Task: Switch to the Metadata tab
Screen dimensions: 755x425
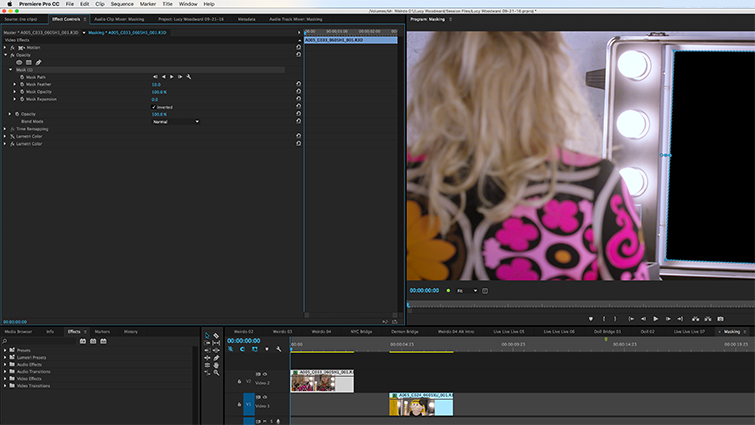Action: 247,19
